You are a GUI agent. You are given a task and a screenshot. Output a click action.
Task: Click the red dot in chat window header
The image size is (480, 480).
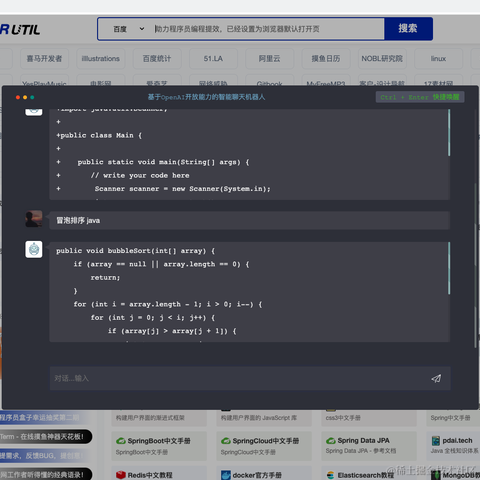click(18, 97)
